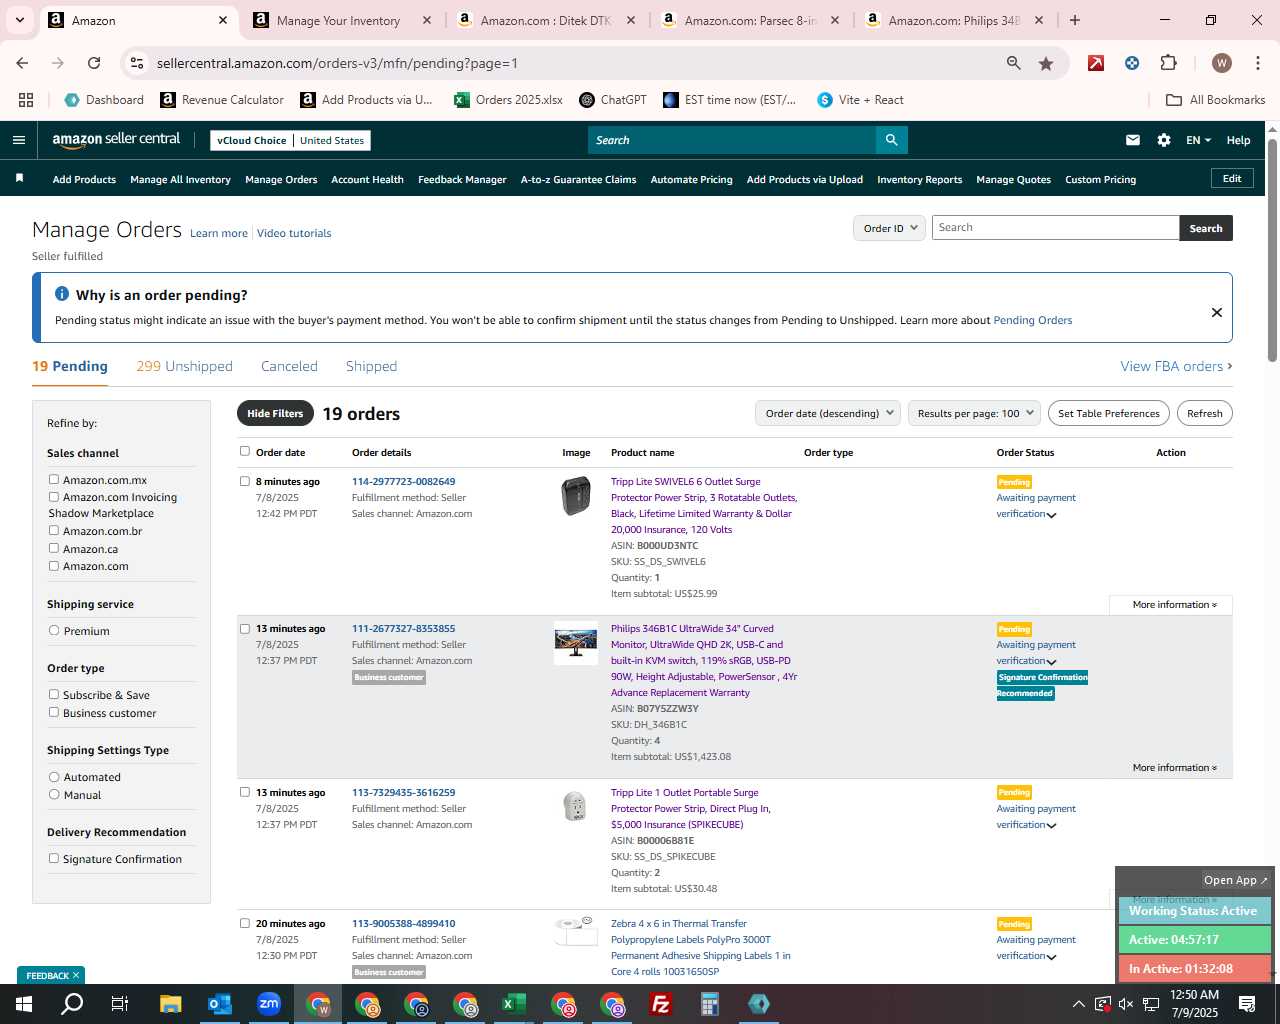The image size is (1280, 1024).
Task: Open Feedback Manager in nav bar
Action: click(462, 179)
